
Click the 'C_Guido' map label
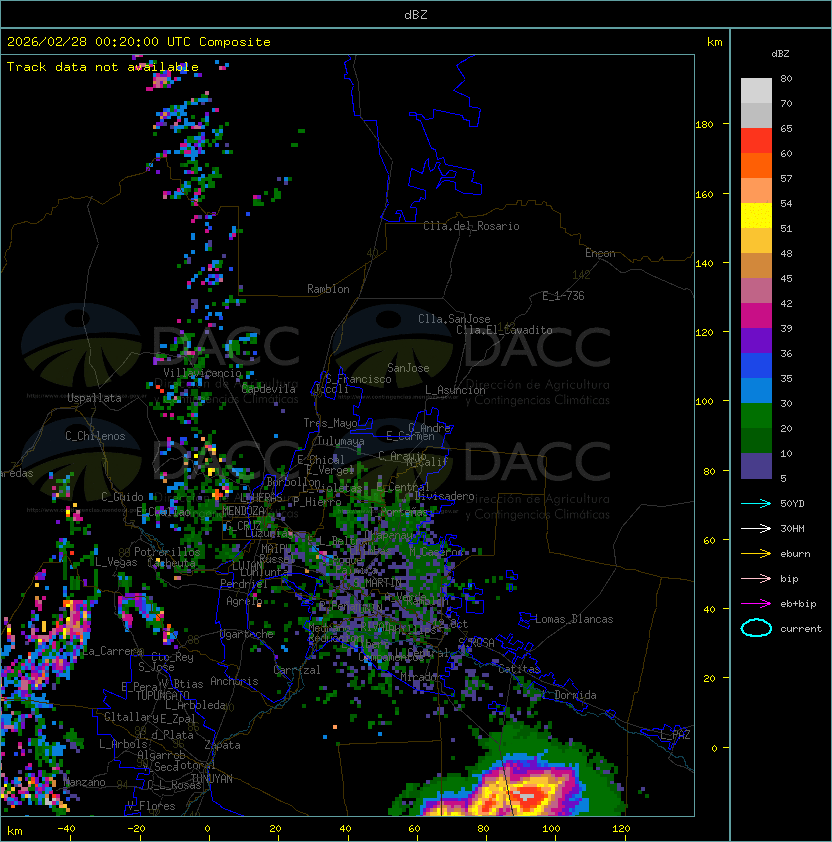[x=122, y=497]
